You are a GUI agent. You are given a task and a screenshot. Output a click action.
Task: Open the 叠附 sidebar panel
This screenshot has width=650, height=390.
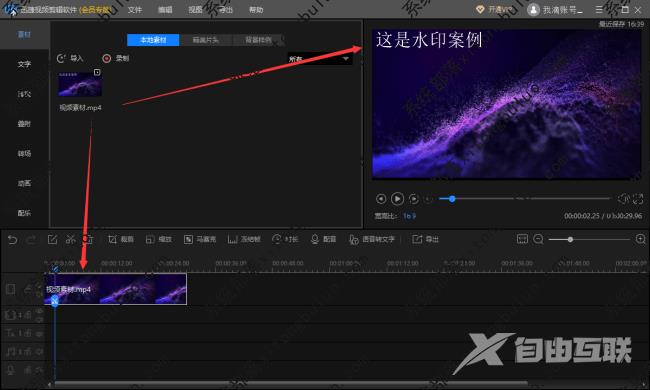(24, 124)
